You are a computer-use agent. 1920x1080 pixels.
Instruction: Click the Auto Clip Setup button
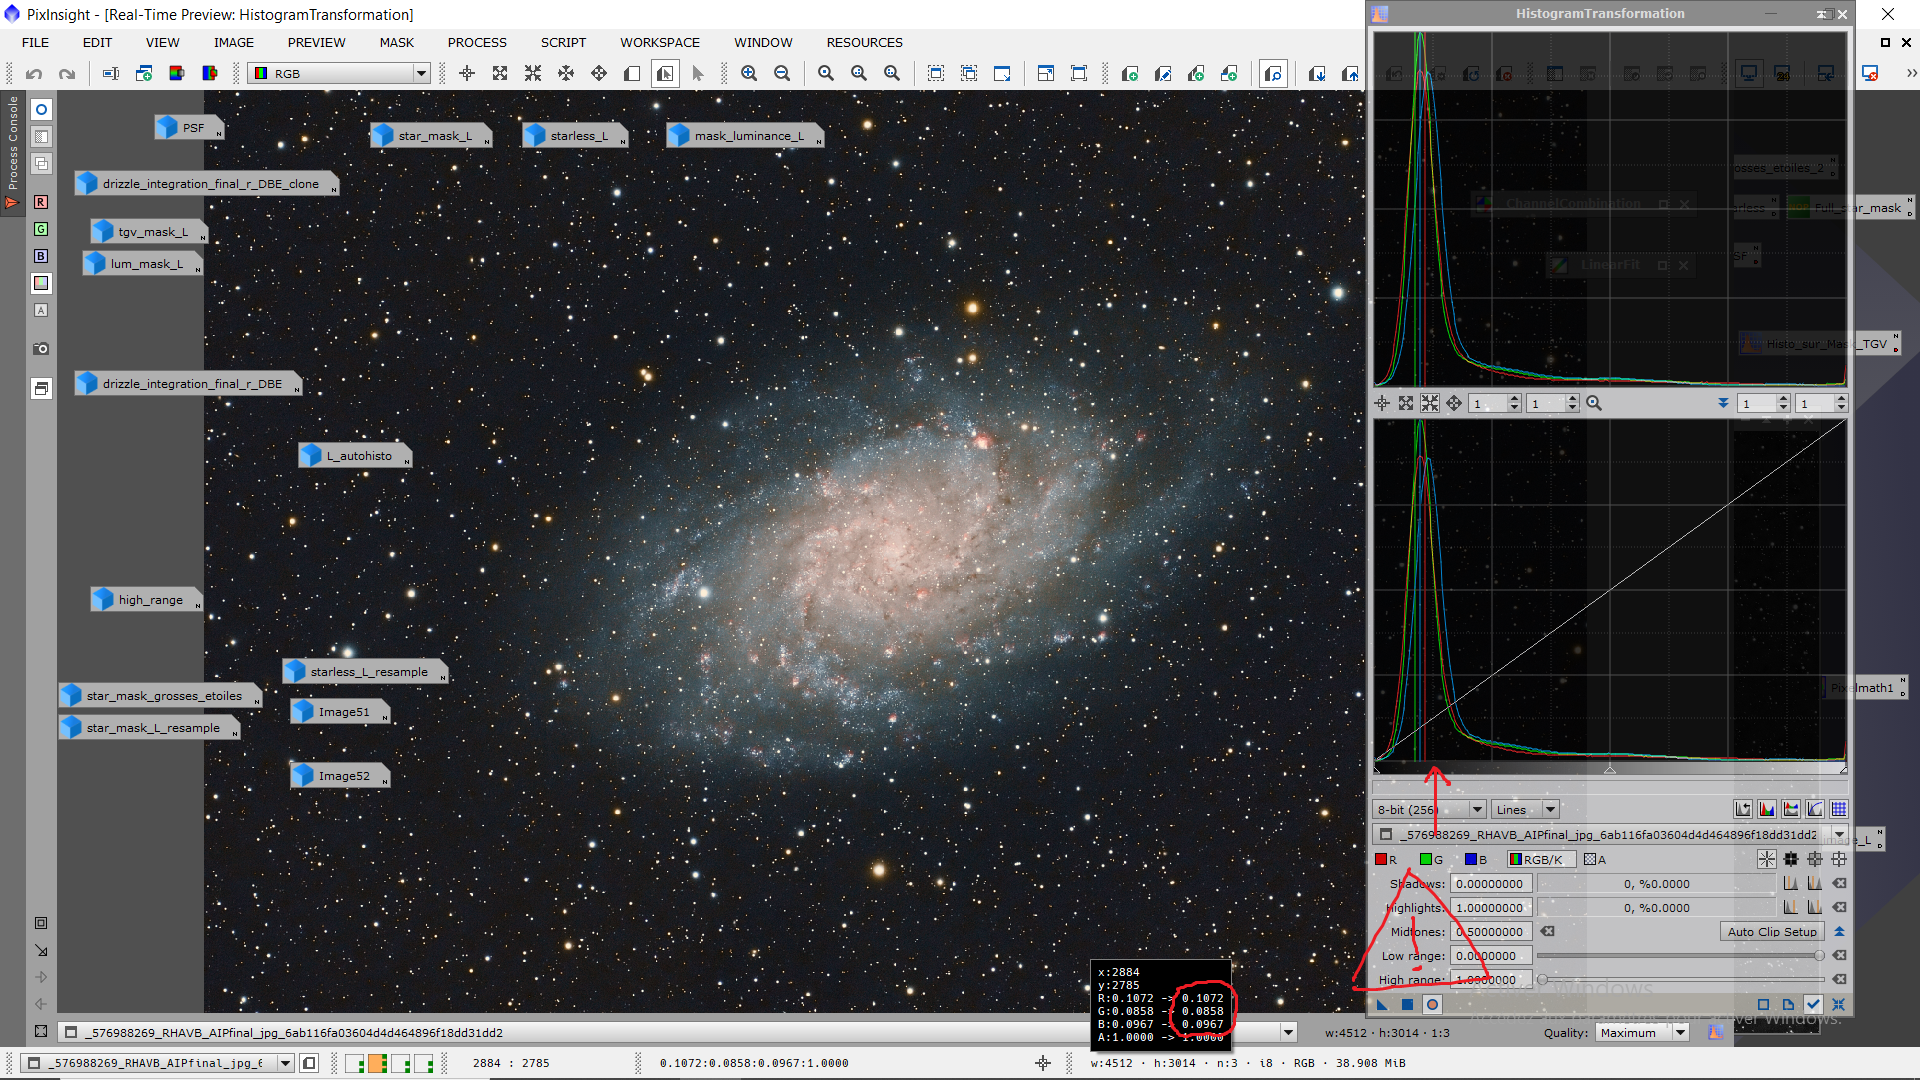point(1772,931)
